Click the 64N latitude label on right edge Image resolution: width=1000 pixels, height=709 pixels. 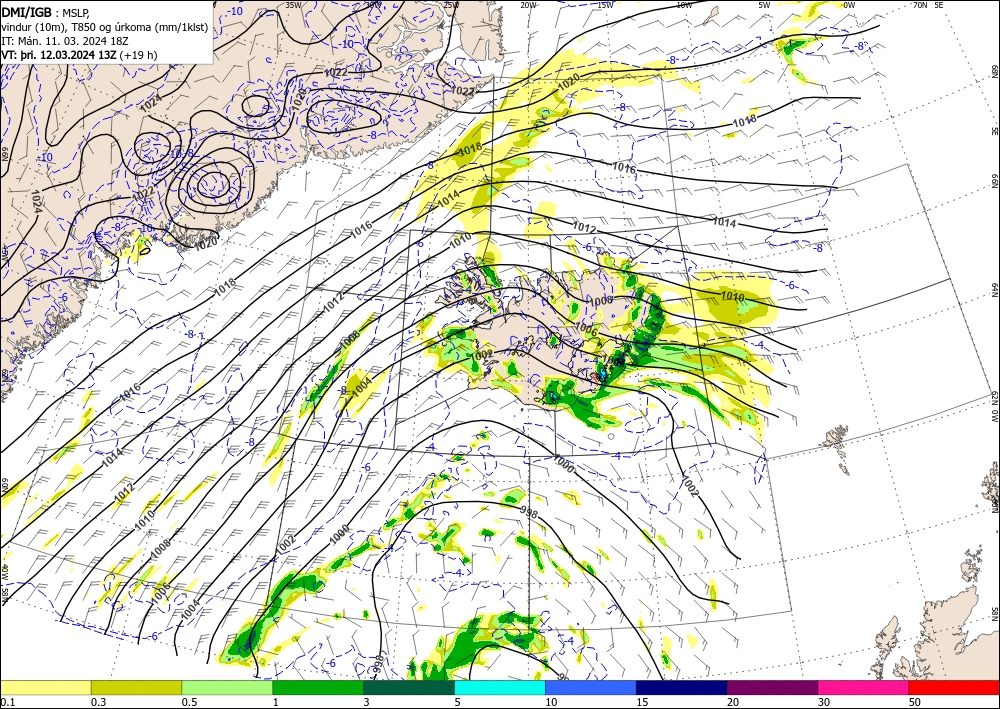994,290
